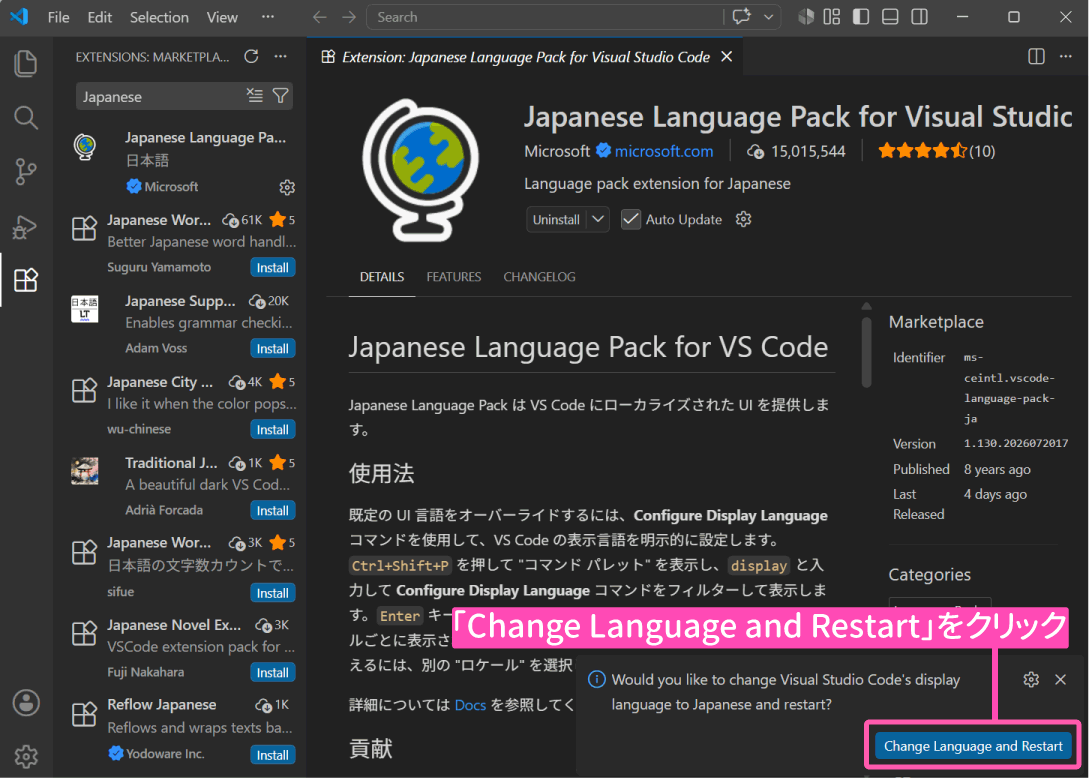
Task: Open the Docs link in description
Action: [470, 705]
